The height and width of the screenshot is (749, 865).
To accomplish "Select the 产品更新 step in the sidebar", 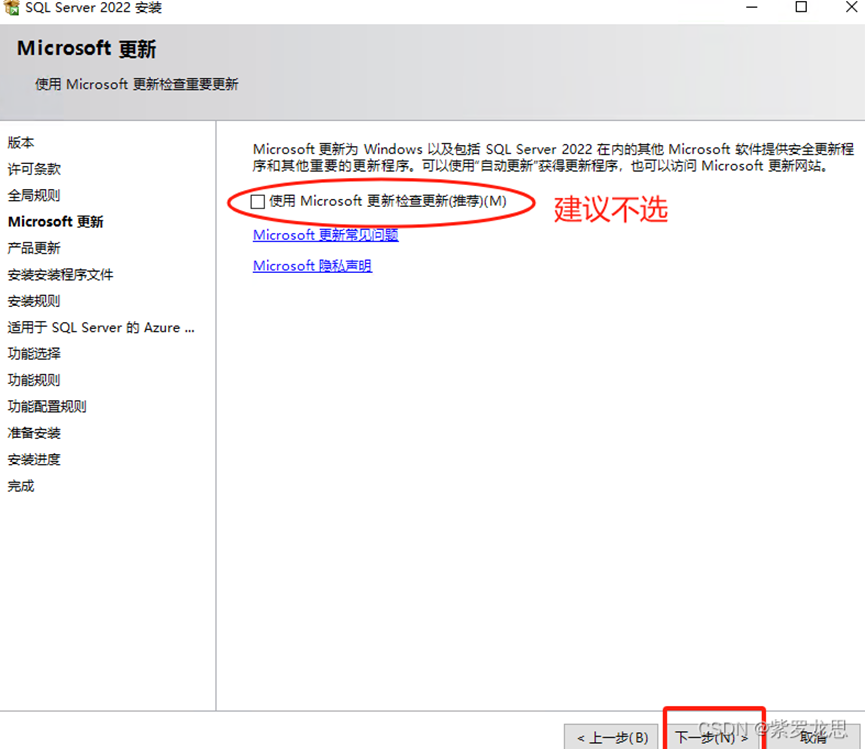I will 34,248.
